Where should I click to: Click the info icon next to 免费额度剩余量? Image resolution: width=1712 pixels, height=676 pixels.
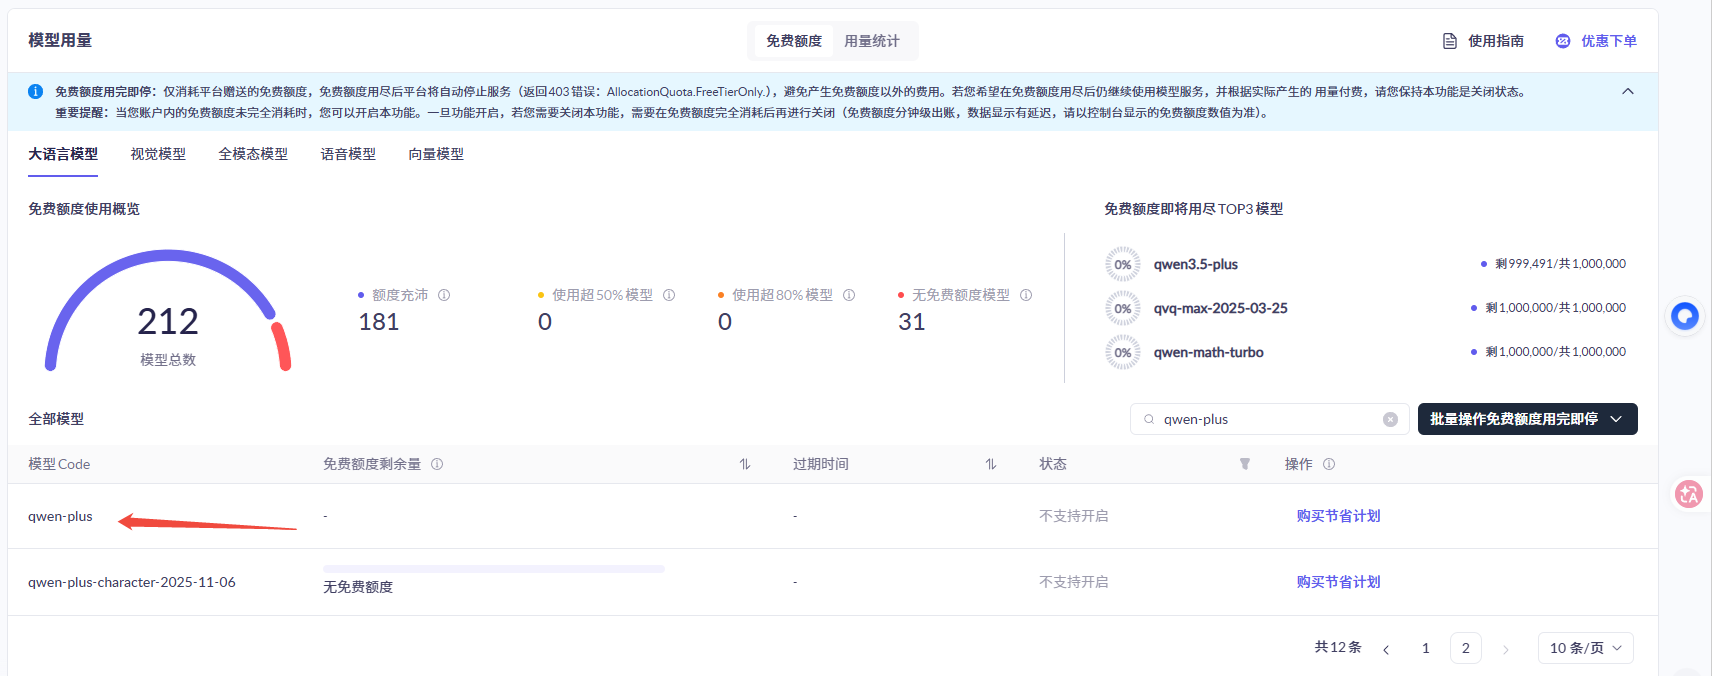coord(437,464)
